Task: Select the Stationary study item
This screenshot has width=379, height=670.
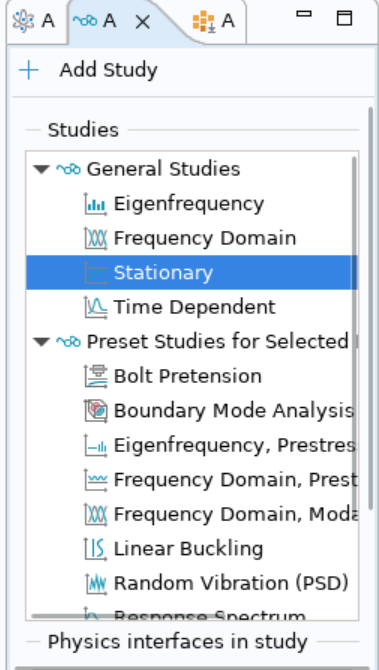Action: pyautogui.click(x=192, y=273)
